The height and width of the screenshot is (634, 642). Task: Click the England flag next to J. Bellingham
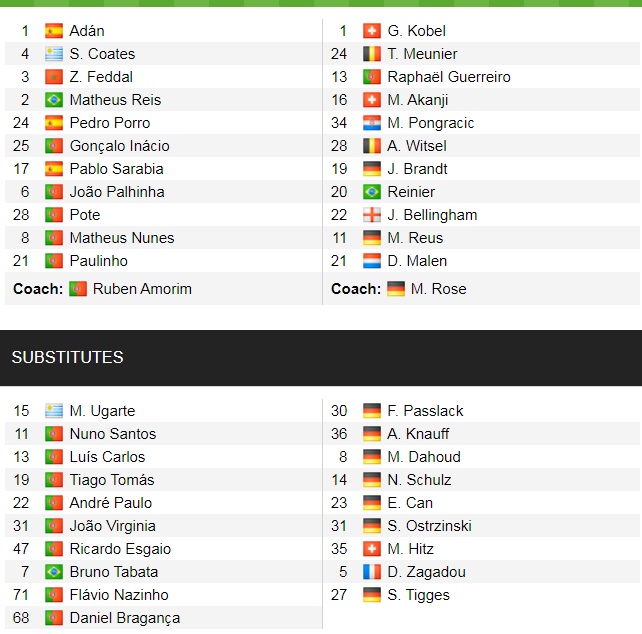(372, 215)
